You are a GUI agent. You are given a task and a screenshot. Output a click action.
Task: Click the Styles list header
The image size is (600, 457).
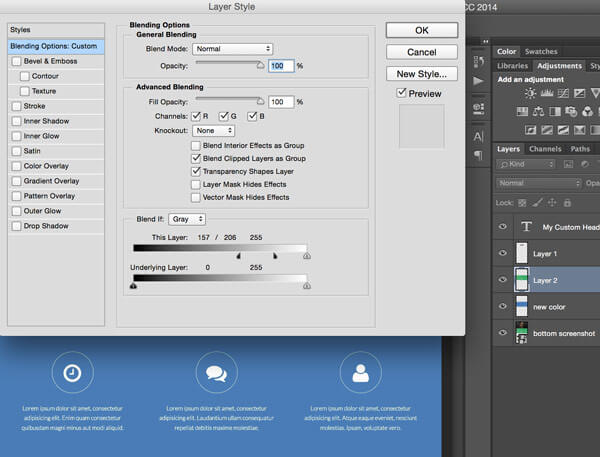[x=56, y=30]
